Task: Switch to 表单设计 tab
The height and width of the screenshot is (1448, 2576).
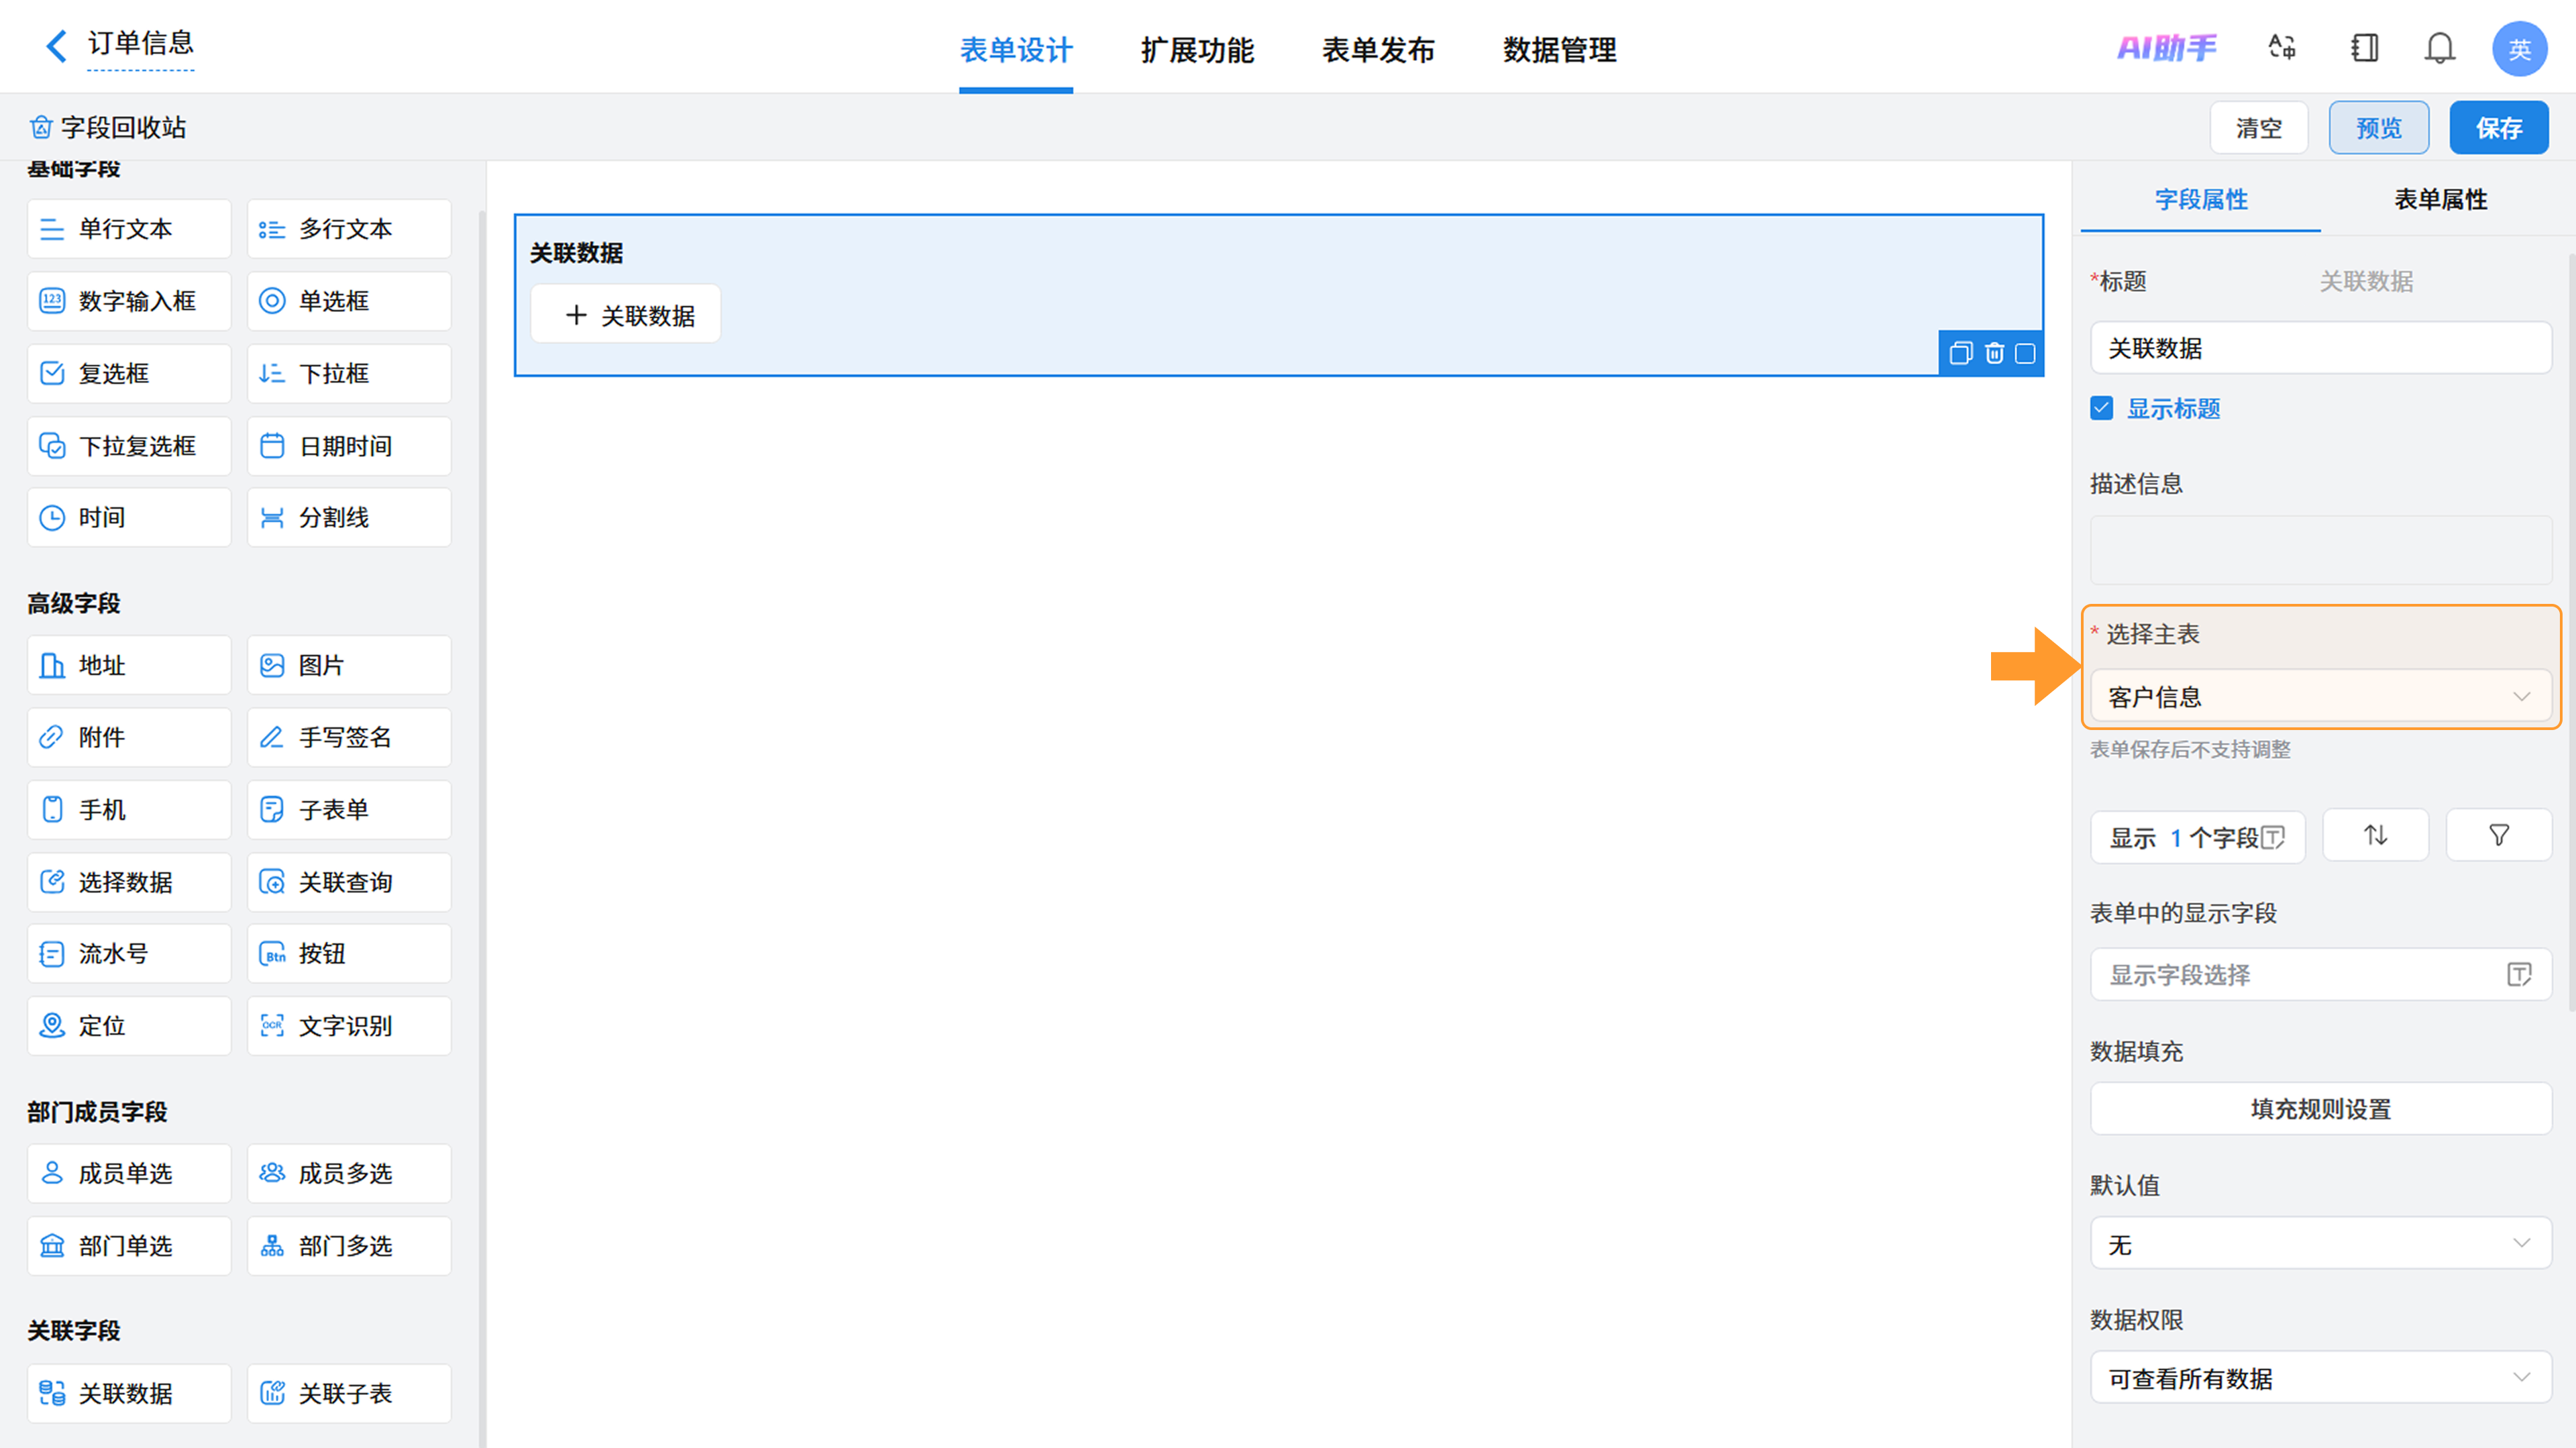Action: tap(1016, 50)
